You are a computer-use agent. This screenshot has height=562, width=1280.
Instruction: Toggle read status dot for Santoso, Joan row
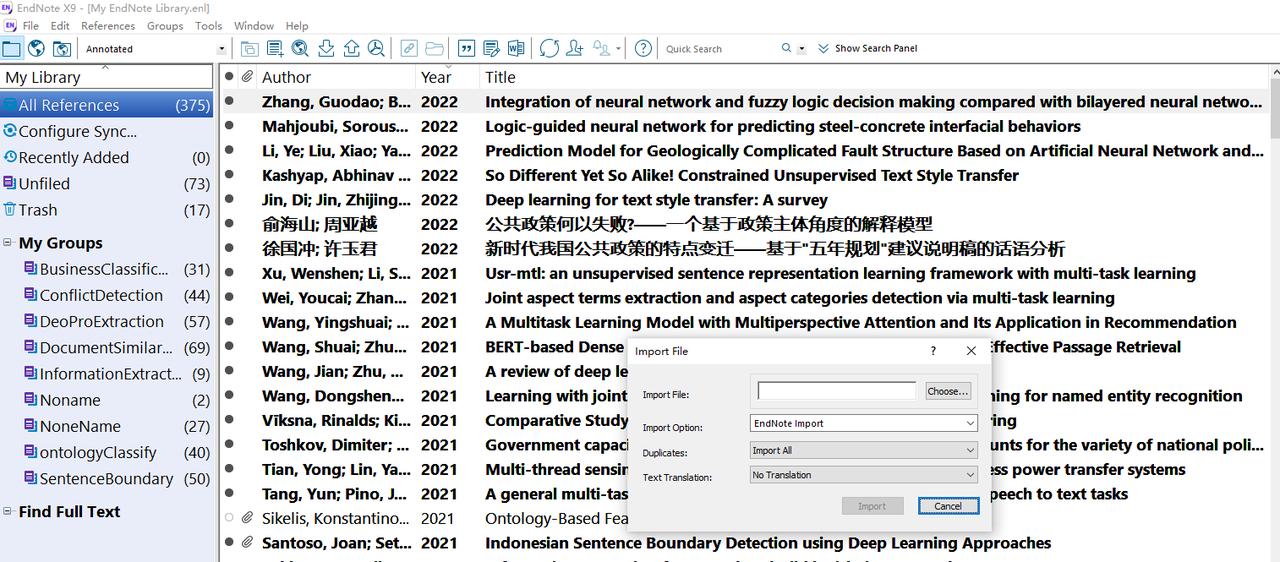click(x=229, y=543)
